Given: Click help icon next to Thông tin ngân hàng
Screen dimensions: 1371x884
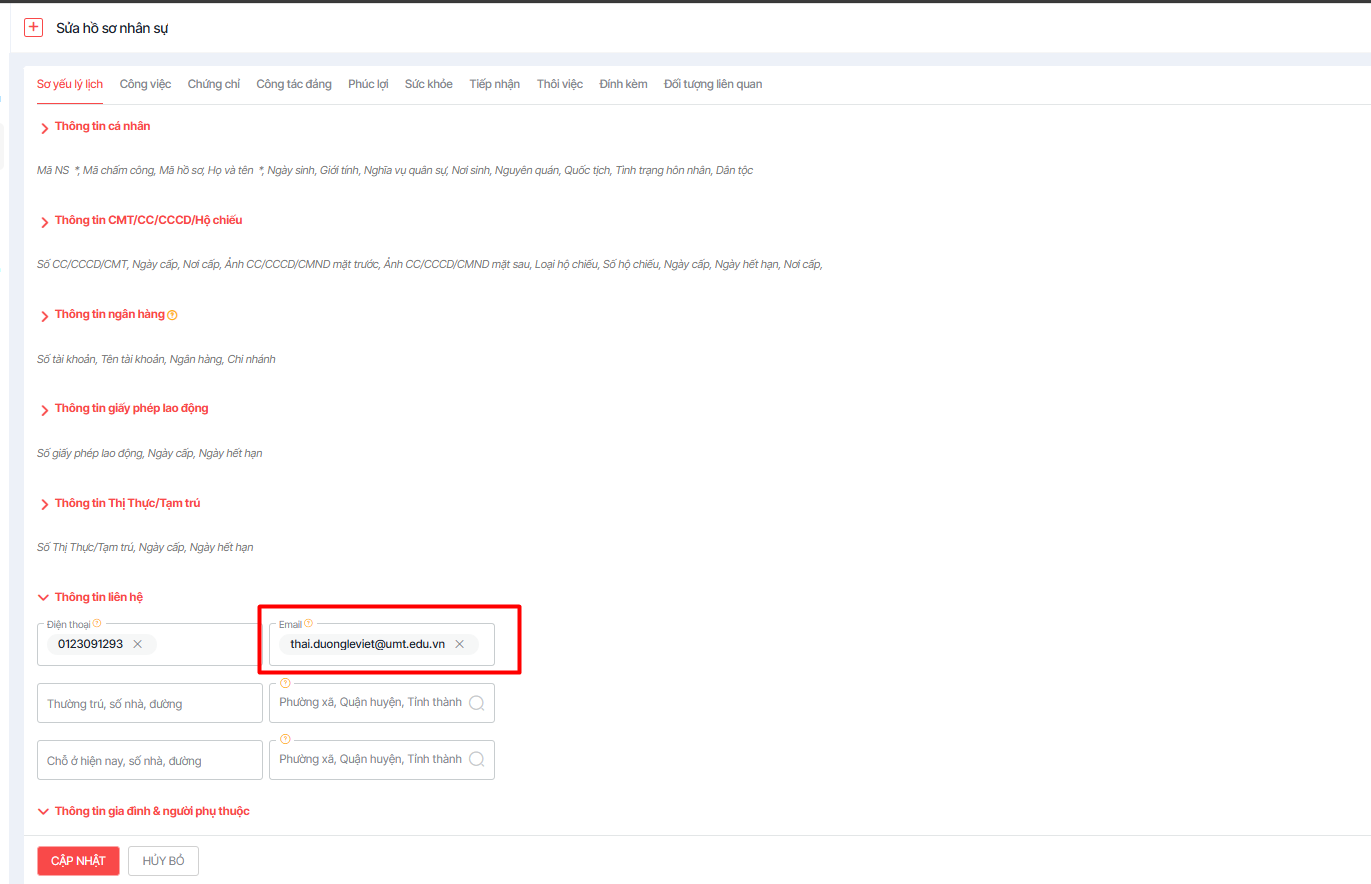Looking at the screenshot, I should pyautogui.click(x=173, y=315).
